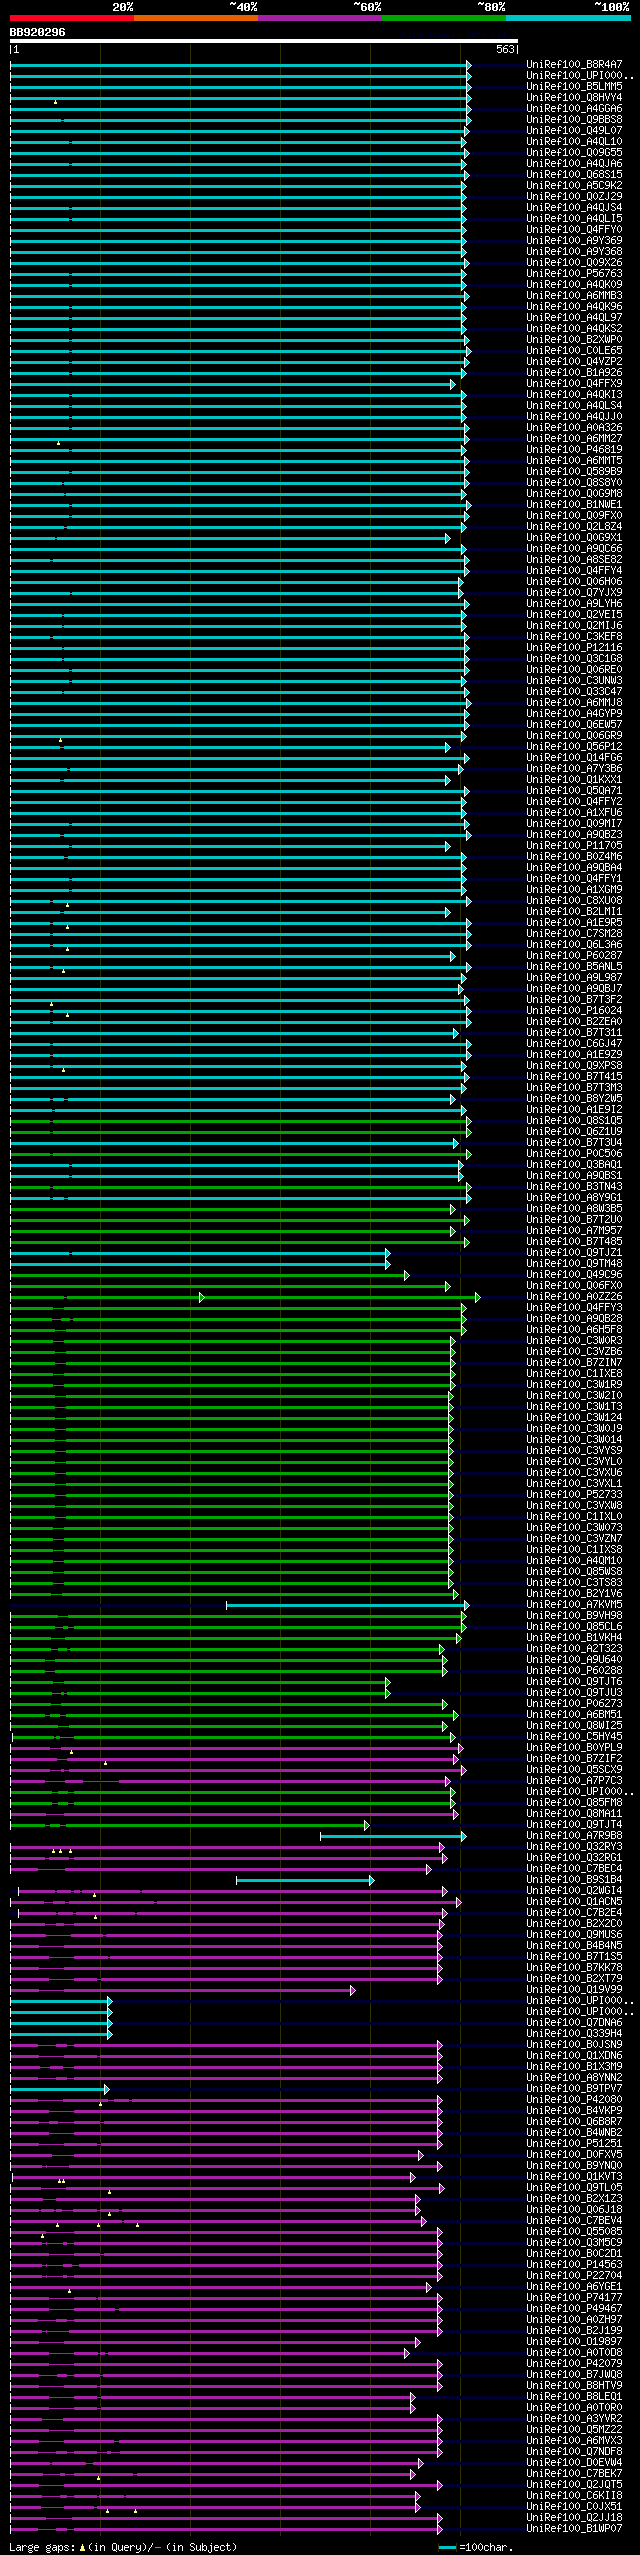The image size is (640, 2555).
Task: Select hit label UniRef100_B7ZIN7
Action: coord(574,1363)
